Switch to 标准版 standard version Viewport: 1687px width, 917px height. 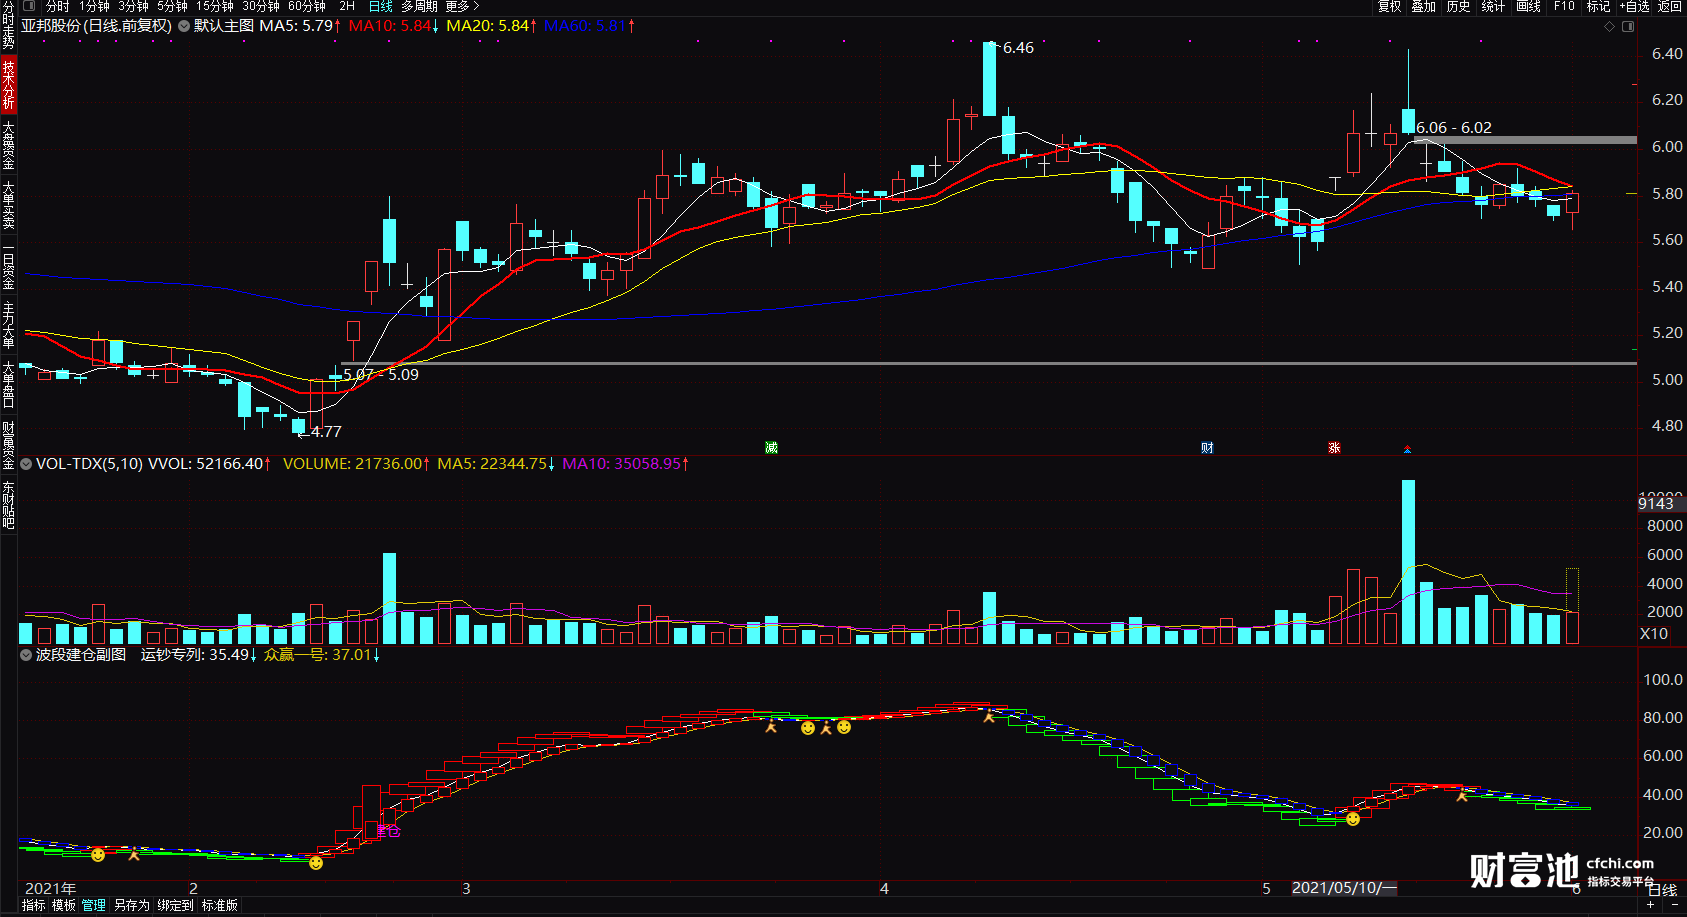[220, 905]
